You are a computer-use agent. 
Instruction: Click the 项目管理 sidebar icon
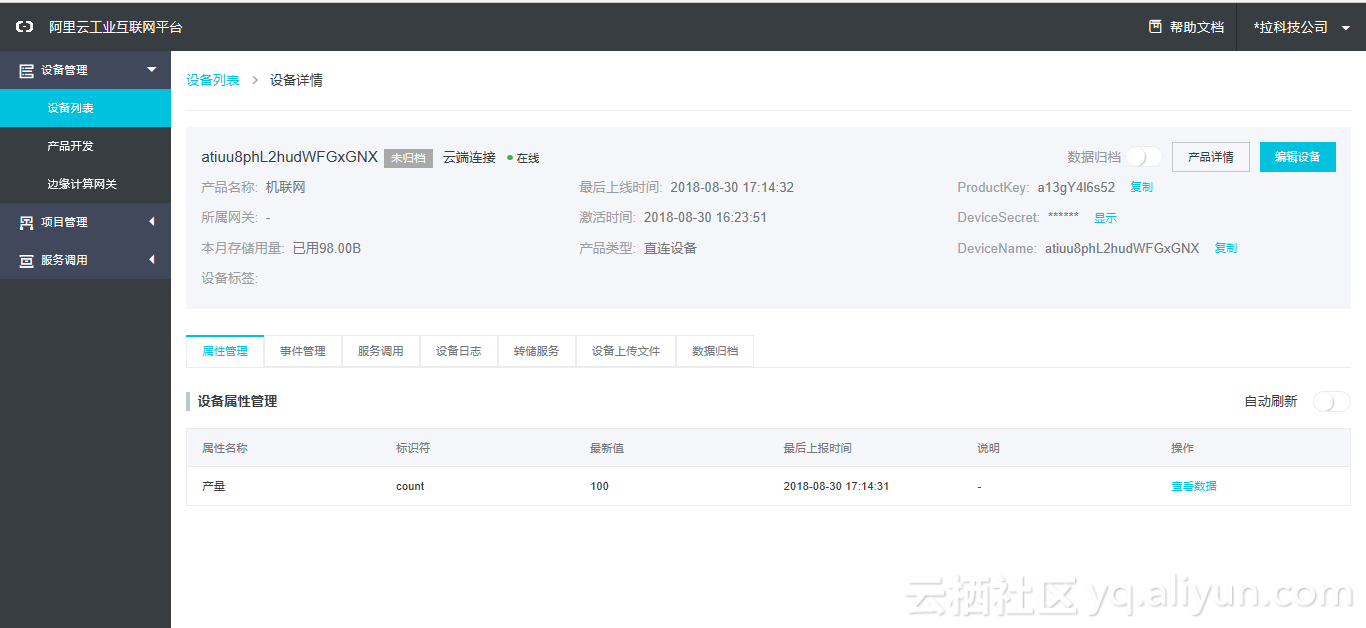27,222
